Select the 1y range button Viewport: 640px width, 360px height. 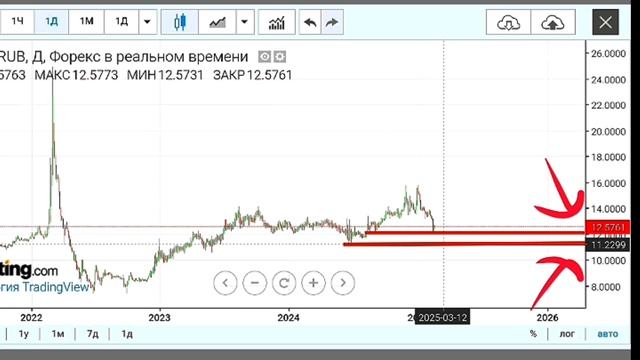pos(24,334)
